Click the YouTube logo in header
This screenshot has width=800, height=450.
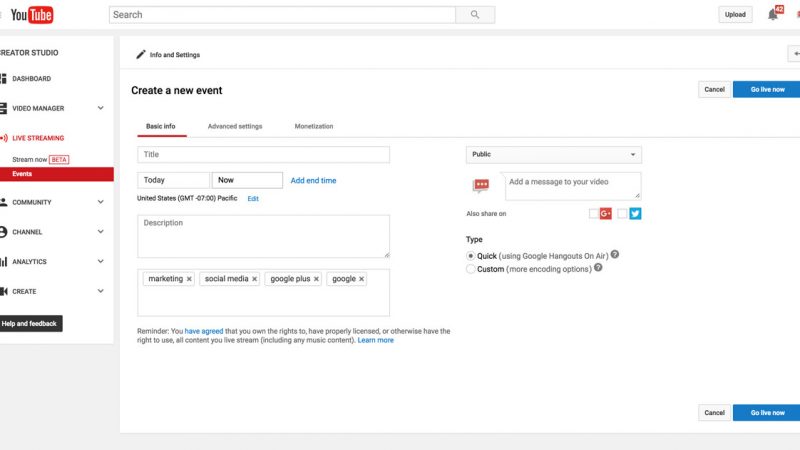[x=31, y=15]
